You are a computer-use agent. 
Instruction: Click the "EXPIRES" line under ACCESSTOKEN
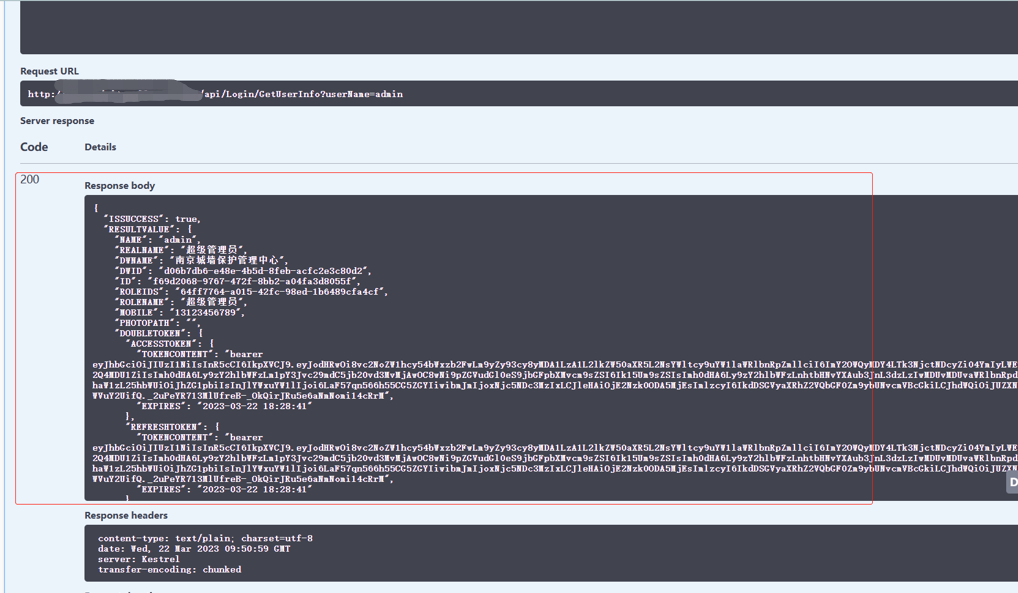click(224, 406)
